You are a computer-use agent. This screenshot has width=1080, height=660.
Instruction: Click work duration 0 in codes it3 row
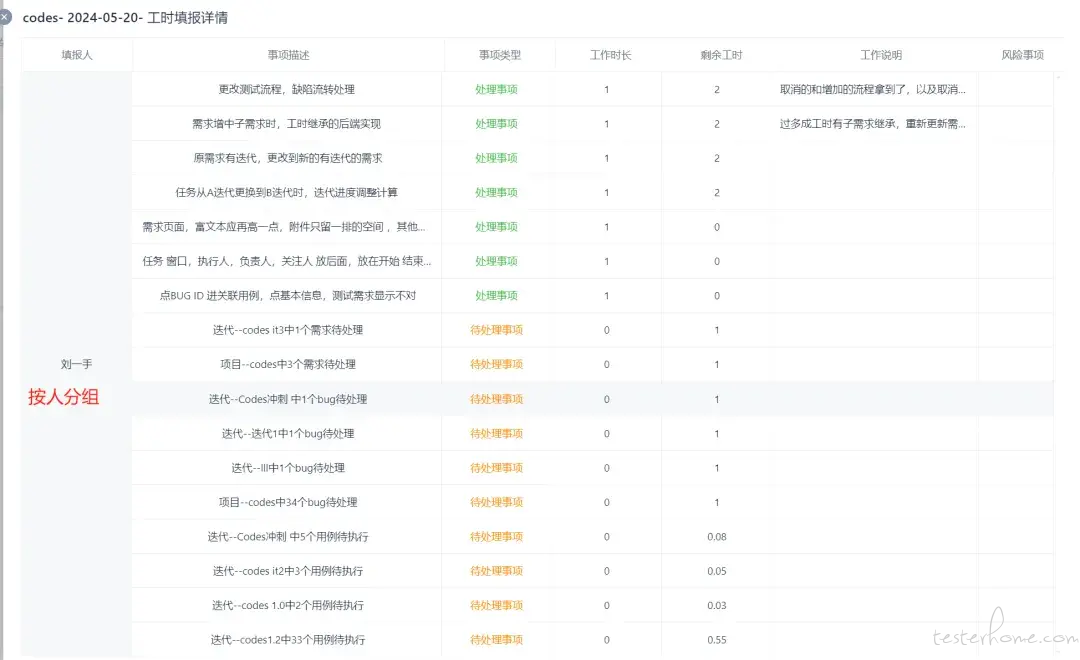(x=607, y=330)
